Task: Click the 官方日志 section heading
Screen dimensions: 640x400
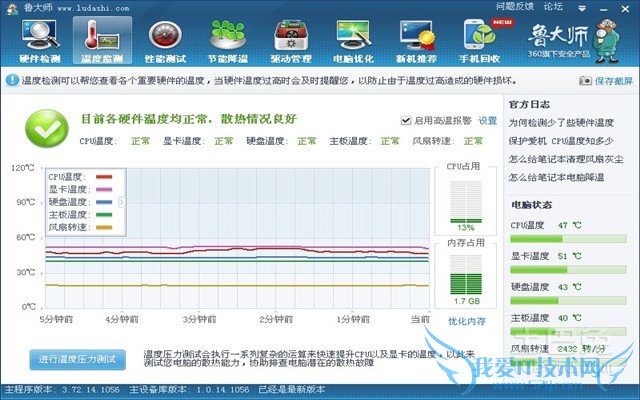Action: coord(529,104)
